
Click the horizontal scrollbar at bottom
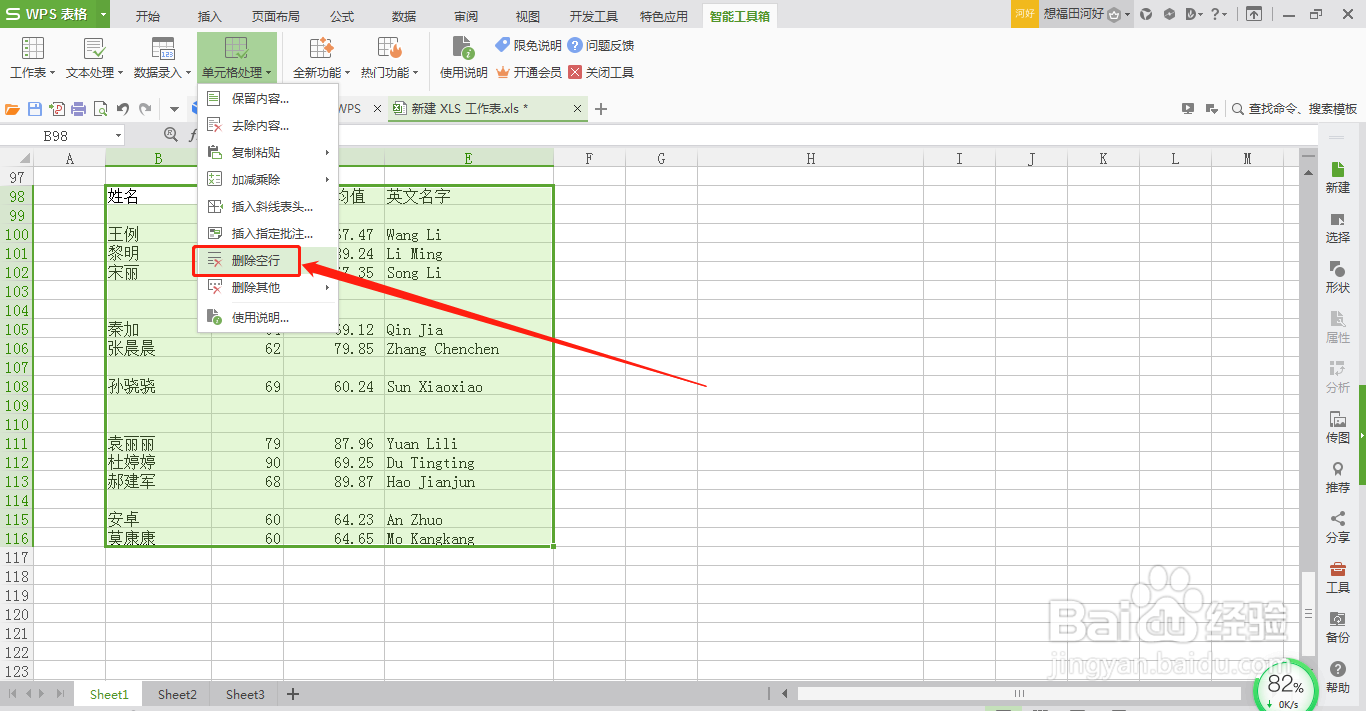point(1020,693)
